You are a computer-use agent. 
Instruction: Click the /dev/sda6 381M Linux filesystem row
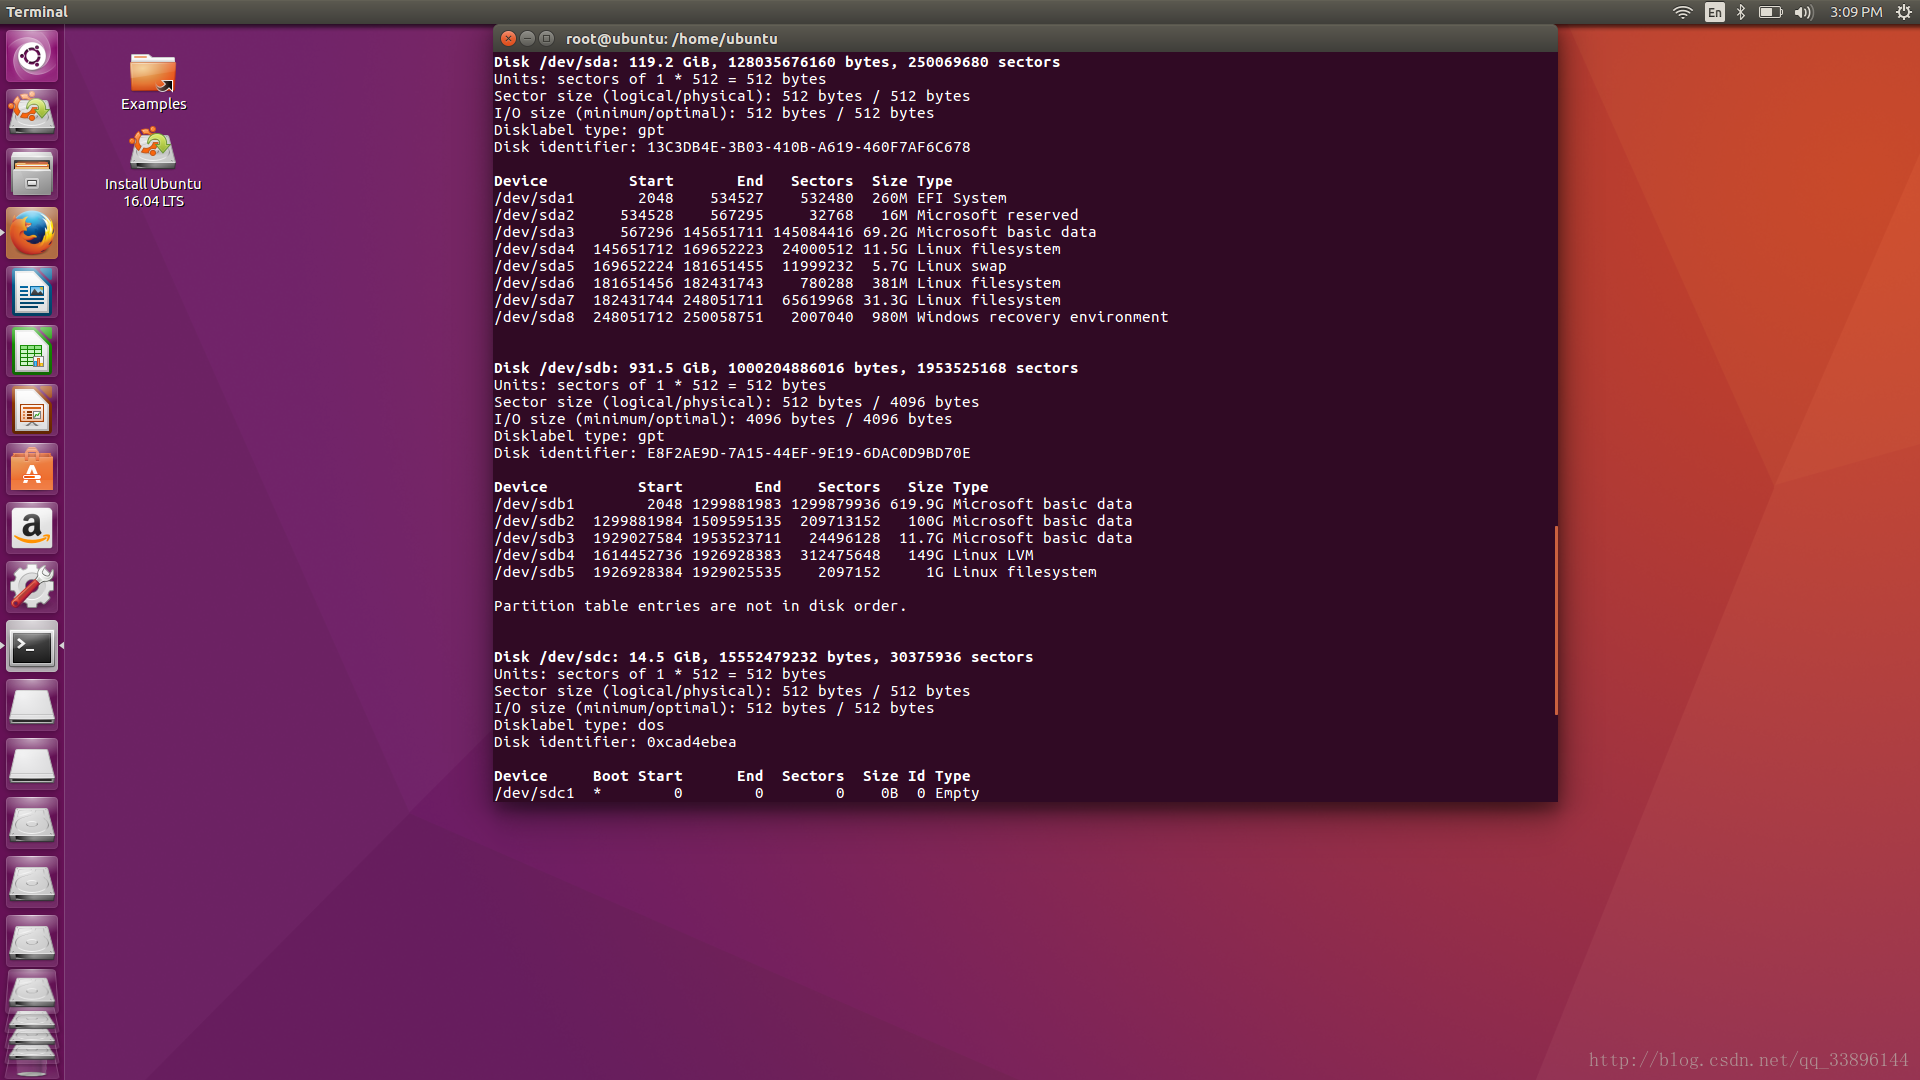click(x=777, y=283)
